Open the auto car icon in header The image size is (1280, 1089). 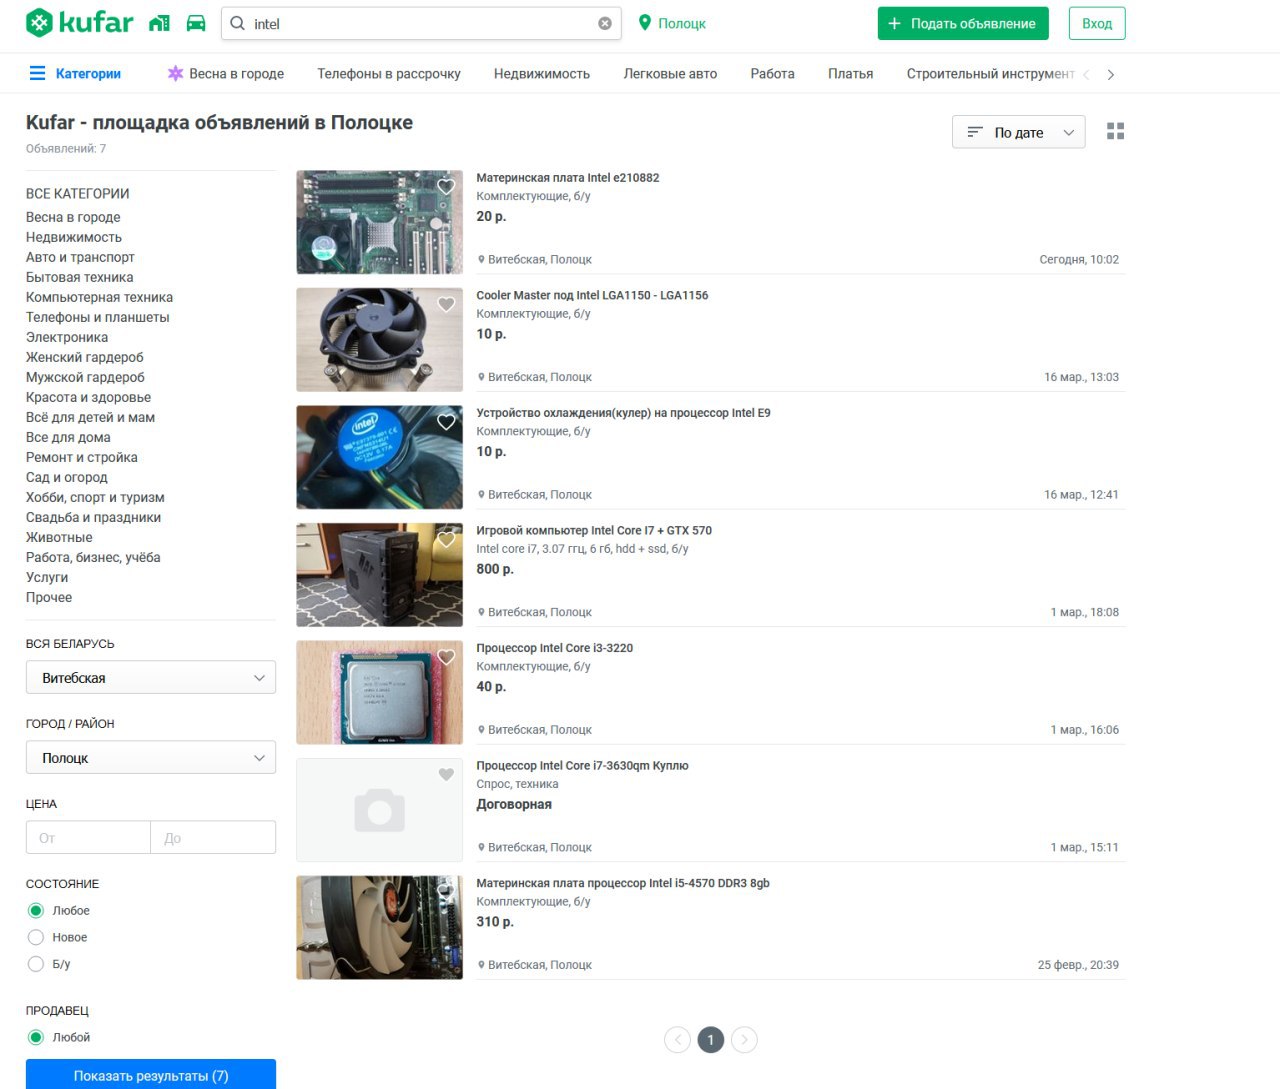[x=196, y=23]
